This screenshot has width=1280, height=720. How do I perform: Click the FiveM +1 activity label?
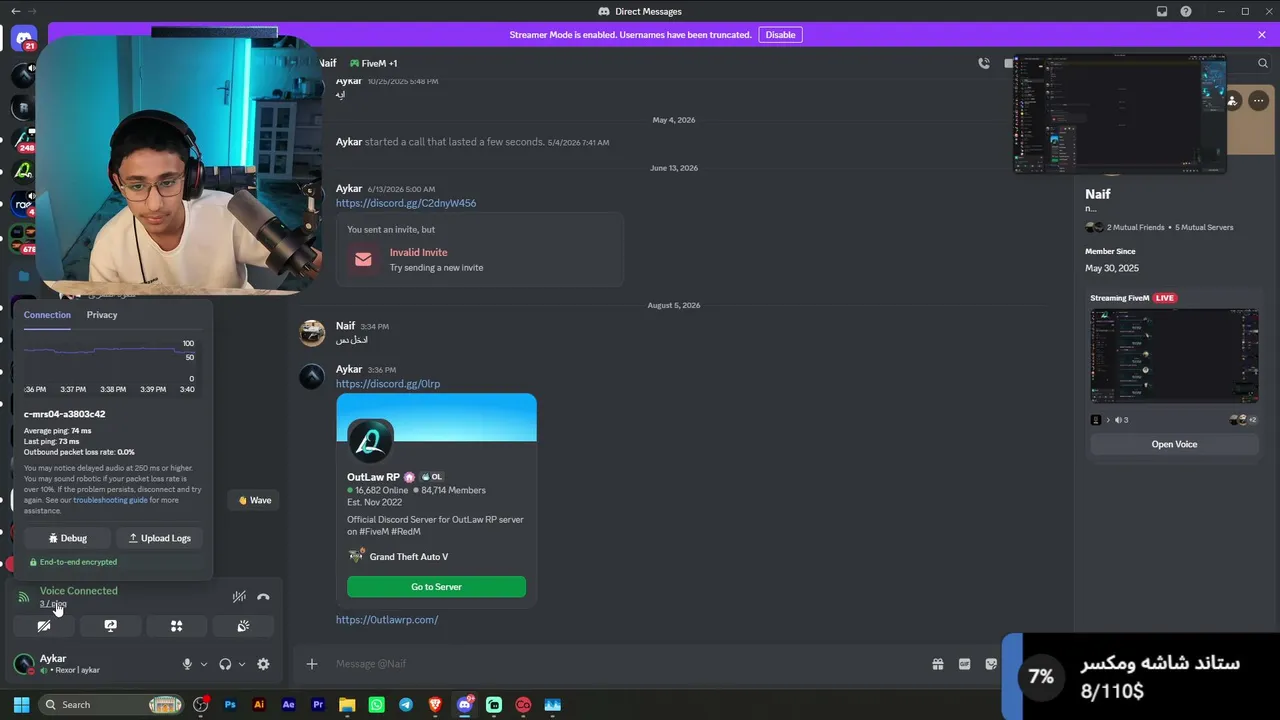[373, 63]
